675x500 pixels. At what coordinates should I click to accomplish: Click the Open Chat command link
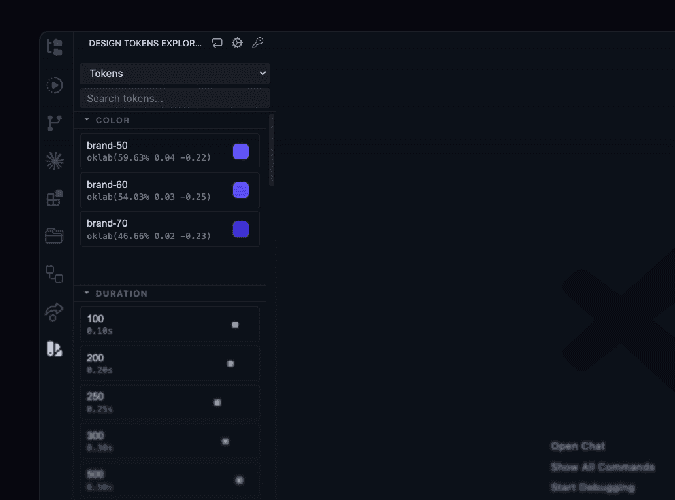(578, 446)
